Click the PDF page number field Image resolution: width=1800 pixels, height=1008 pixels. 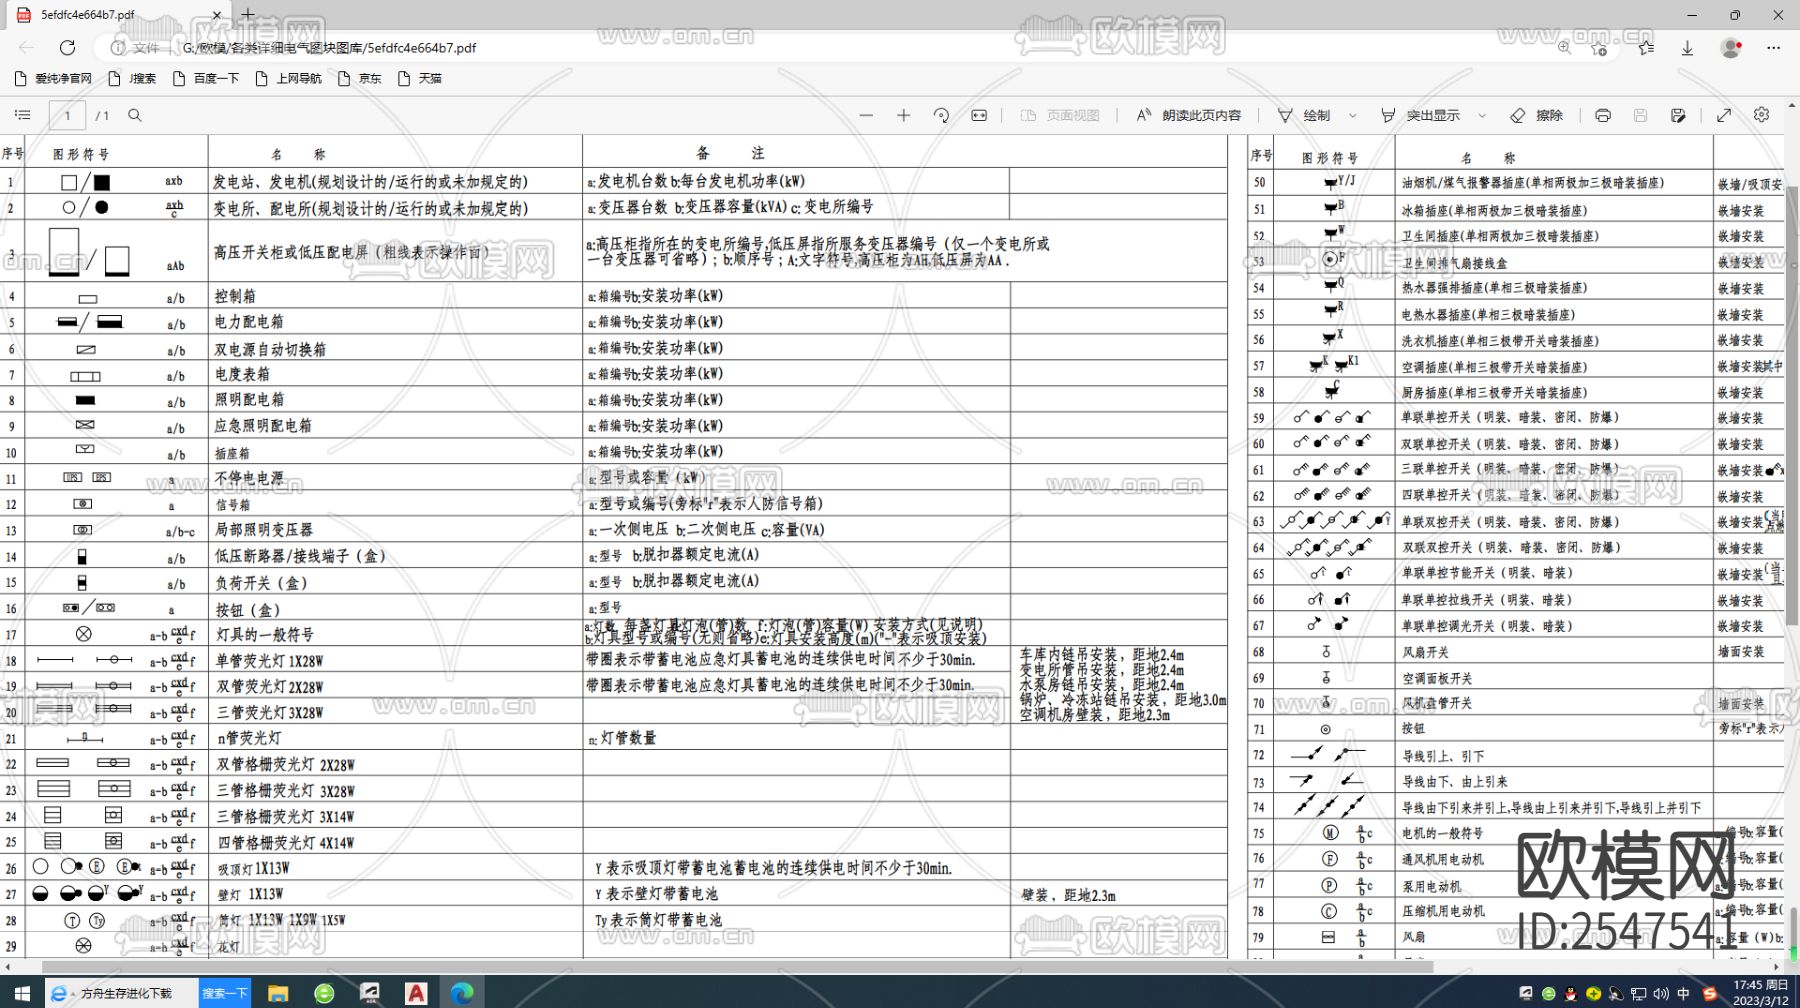click(x=67, y=115)
